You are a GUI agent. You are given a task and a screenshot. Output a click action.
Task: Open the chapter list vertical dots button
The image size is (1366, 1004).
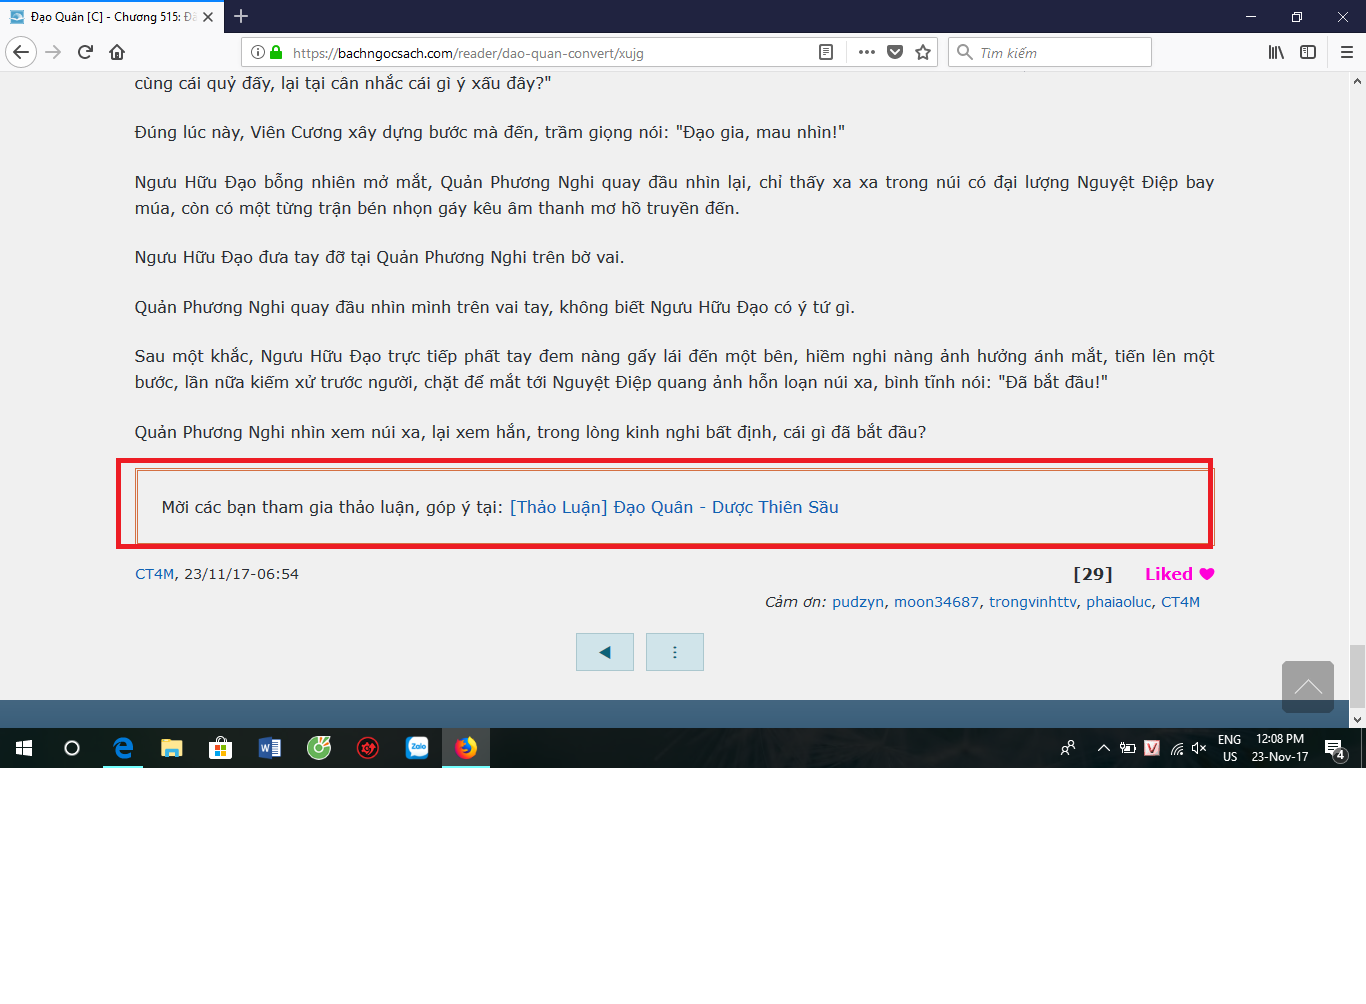pos(675,652)
